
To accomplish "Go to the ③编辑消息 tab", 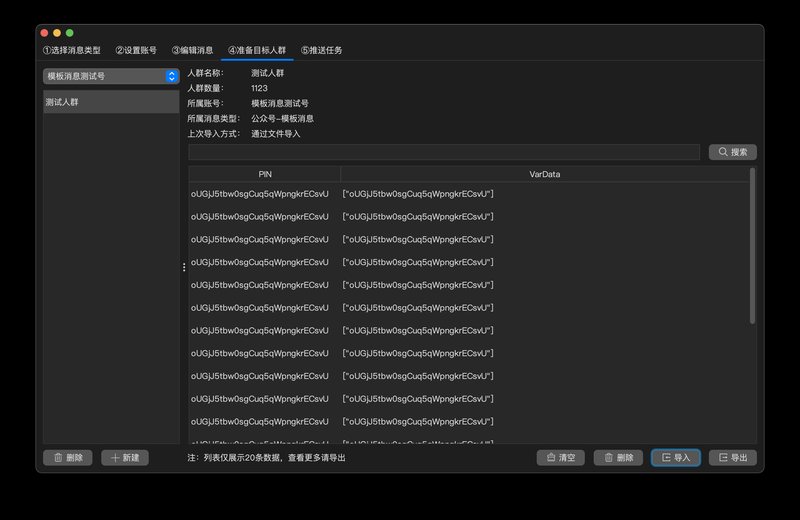I will click(x=192, y=50).
